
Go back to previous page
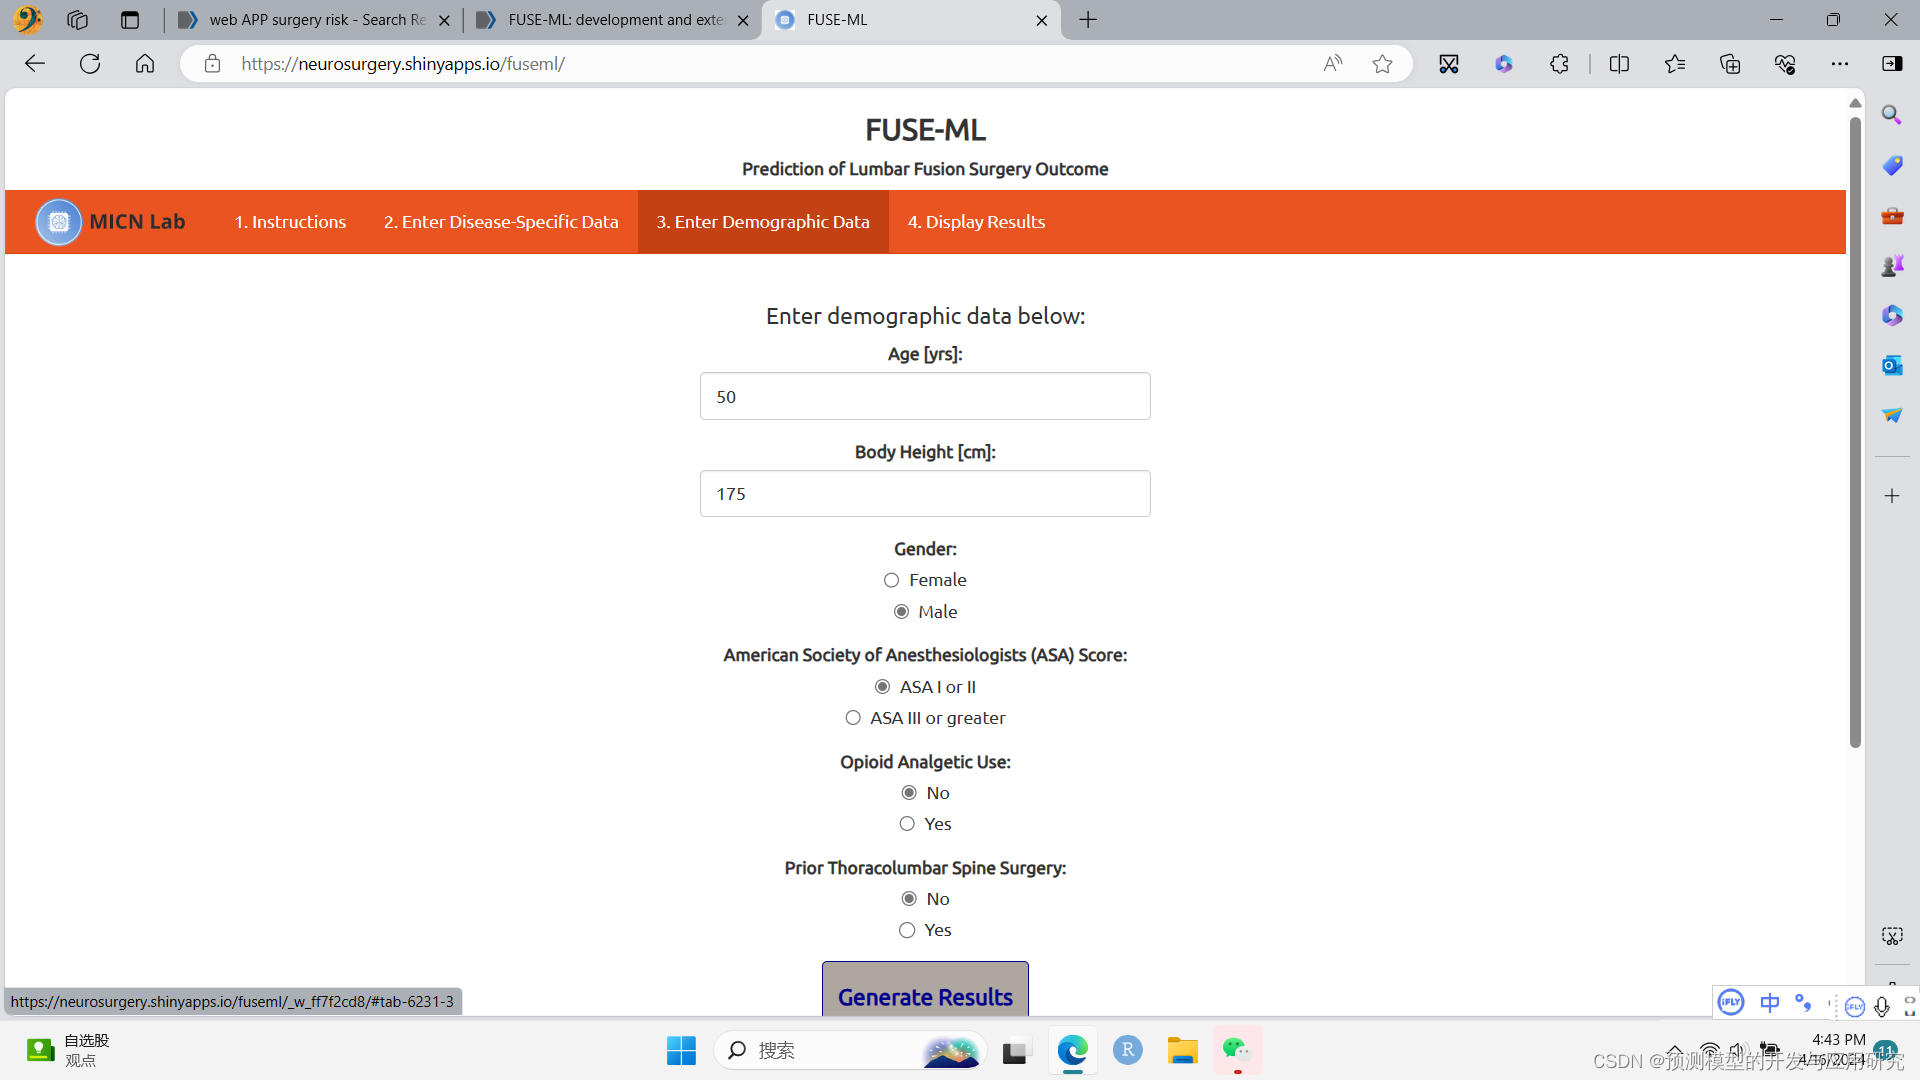point(35,64)
